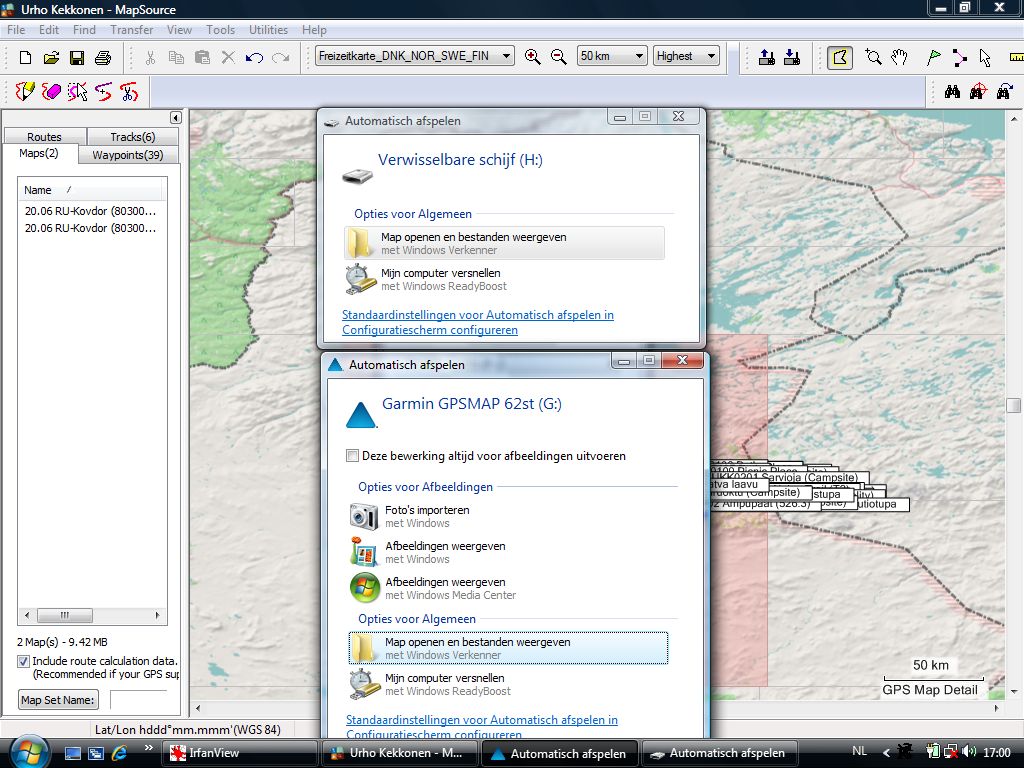Expand the 50 km zoom scale dropdown

click(639, 56)
